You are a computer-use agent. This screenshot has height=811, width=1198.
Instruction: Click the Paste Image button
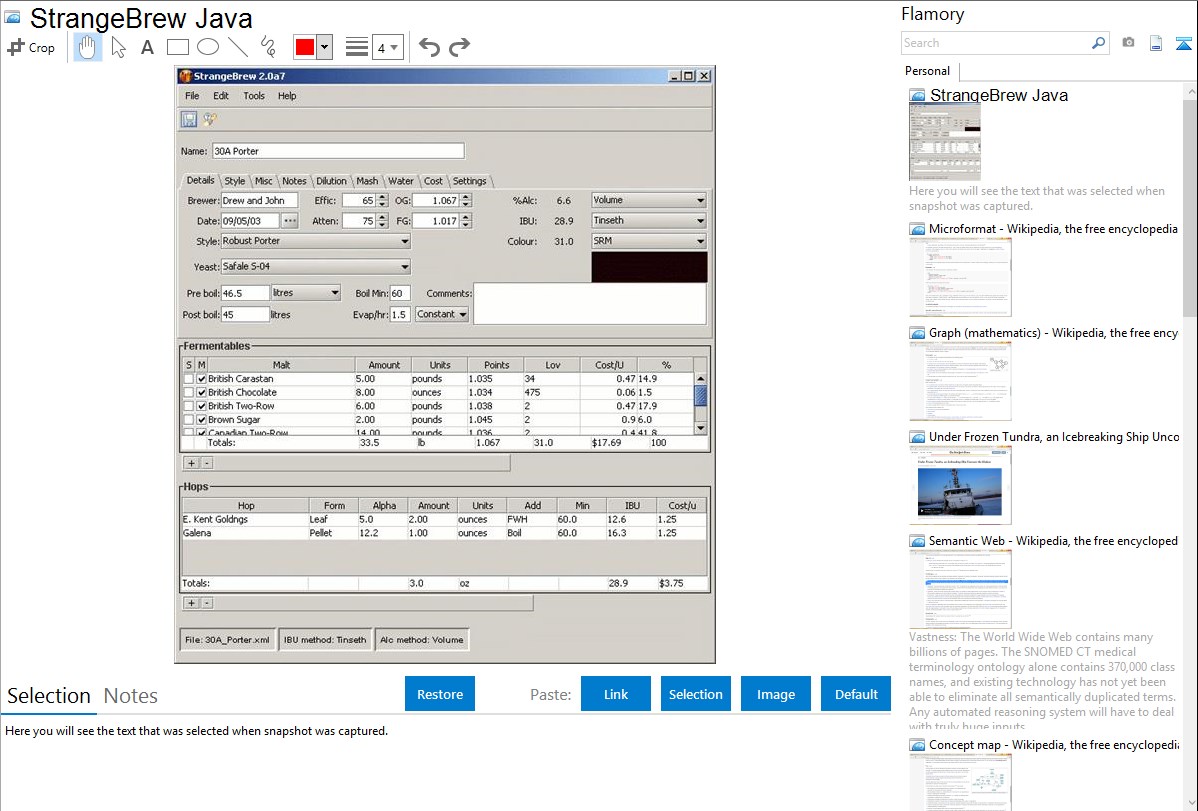click(x=775, y=694)
